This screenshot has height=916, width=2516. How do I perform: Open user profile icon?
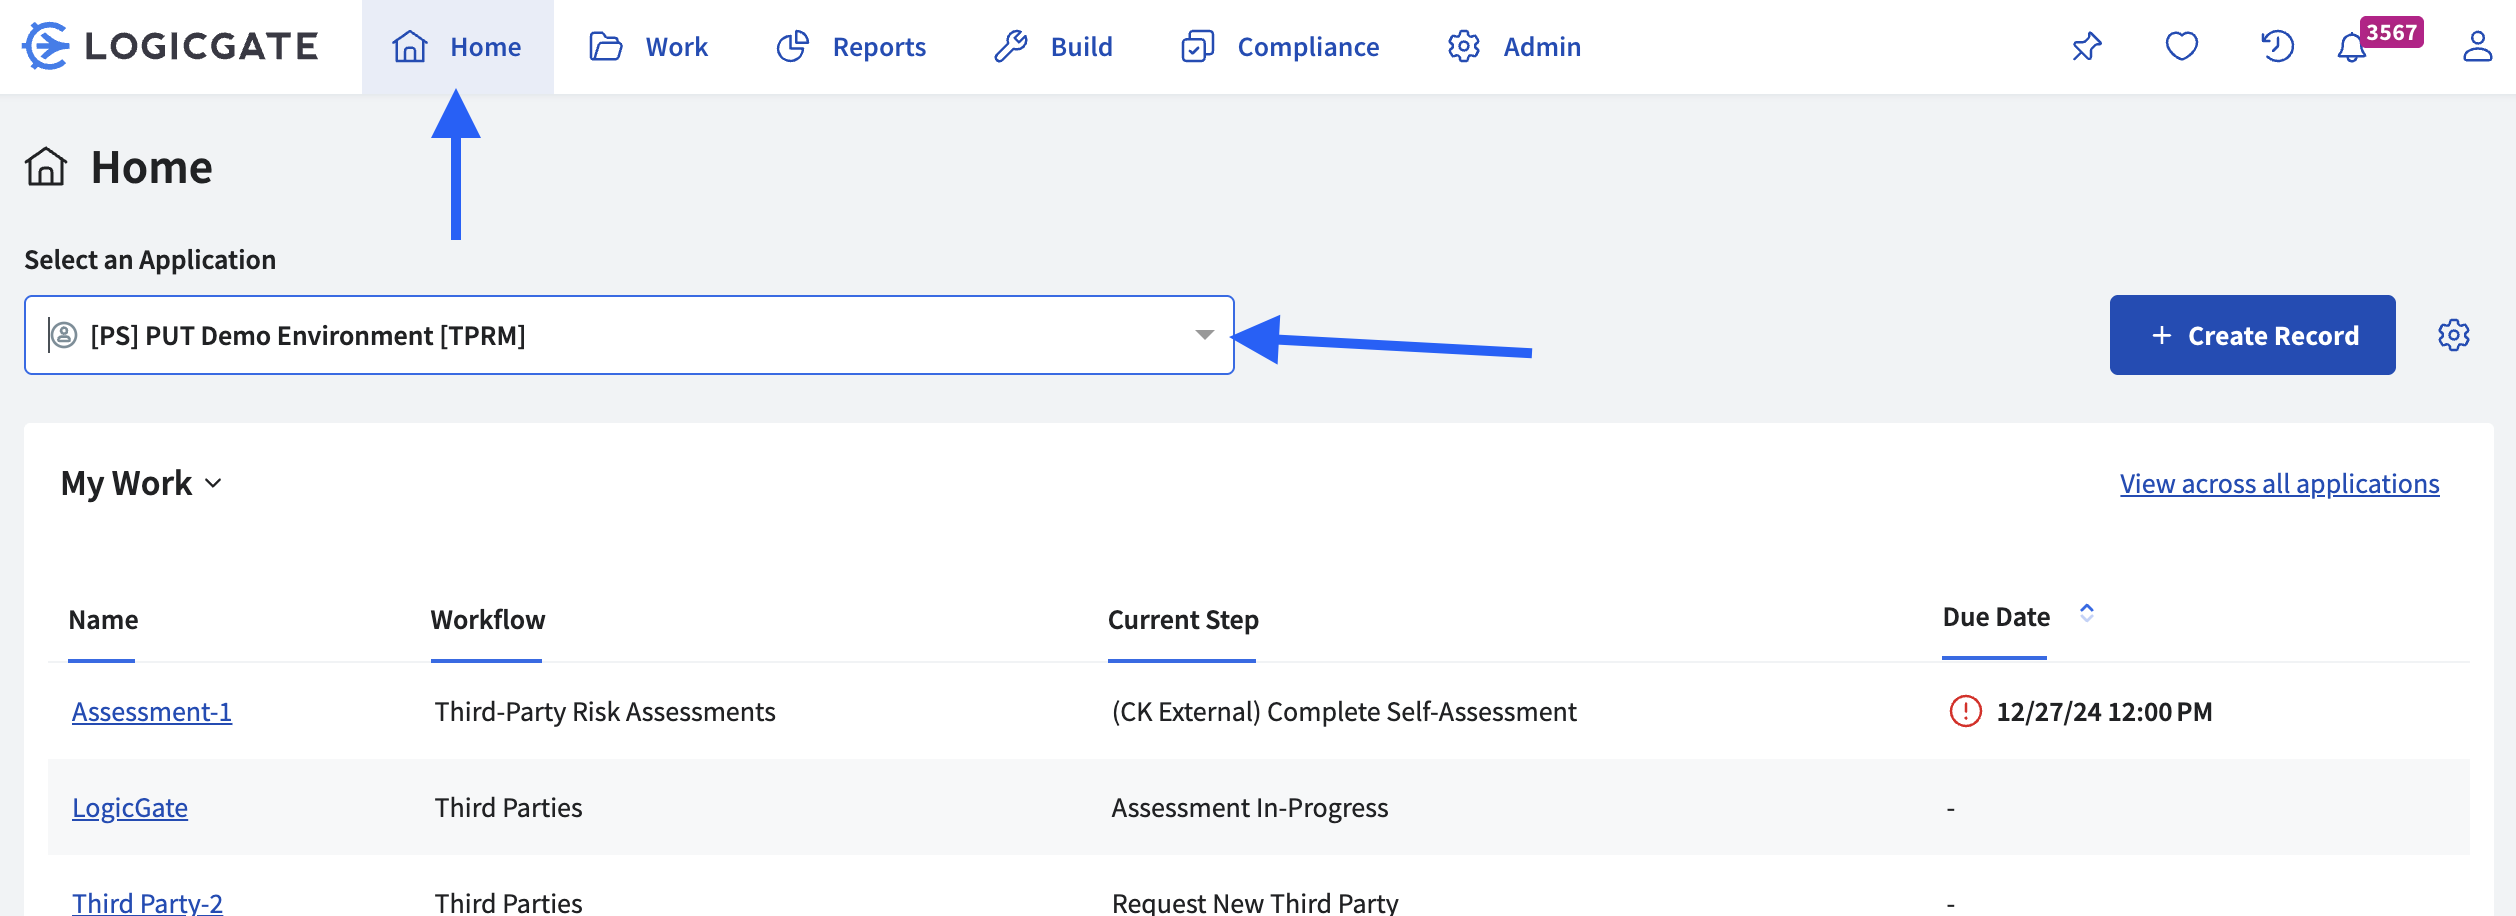[2477, 46]
